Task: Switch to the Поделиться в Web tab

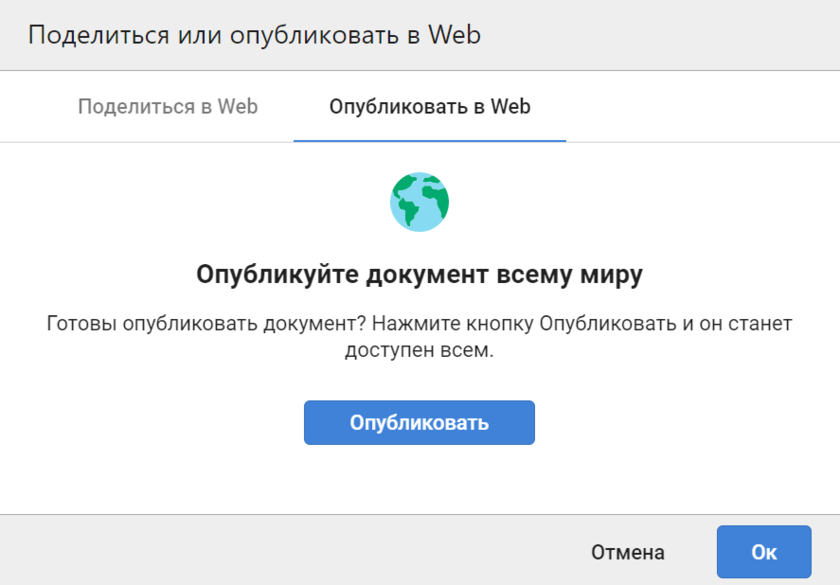Action: (168, 106)
